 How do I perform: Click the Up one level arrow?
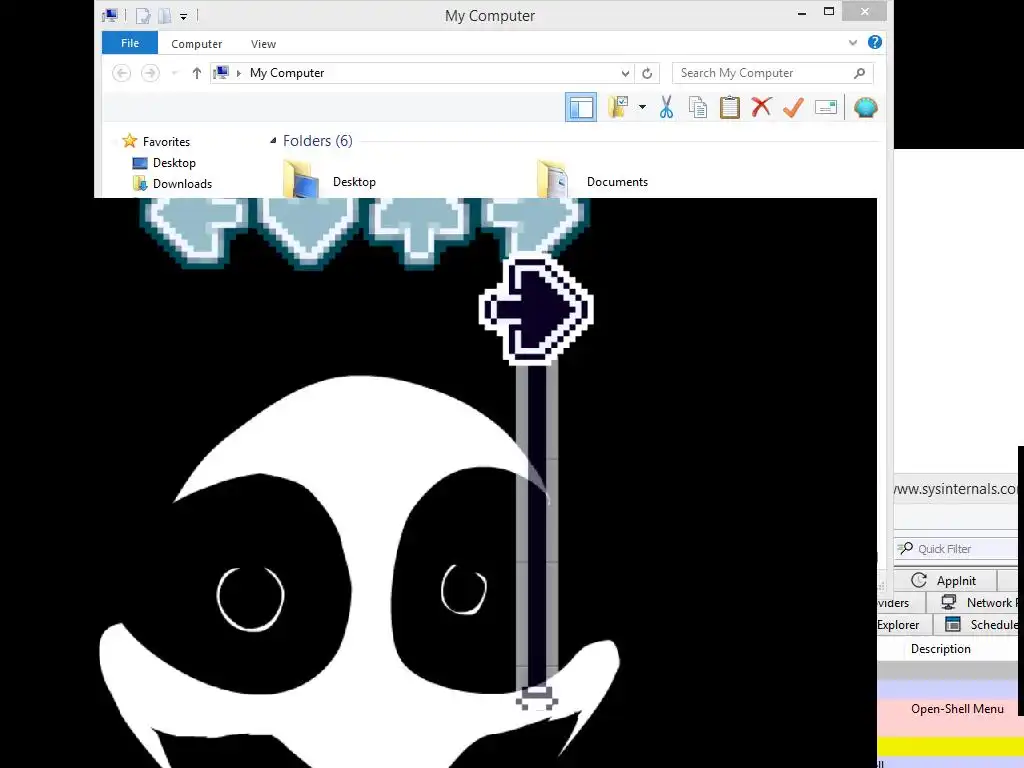197,73
